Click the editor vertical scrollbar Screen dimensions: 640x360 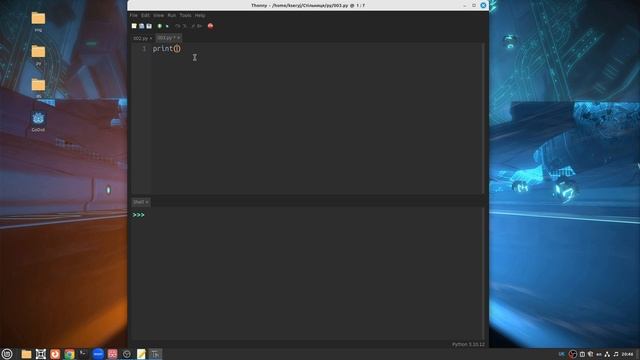point(484,118)
